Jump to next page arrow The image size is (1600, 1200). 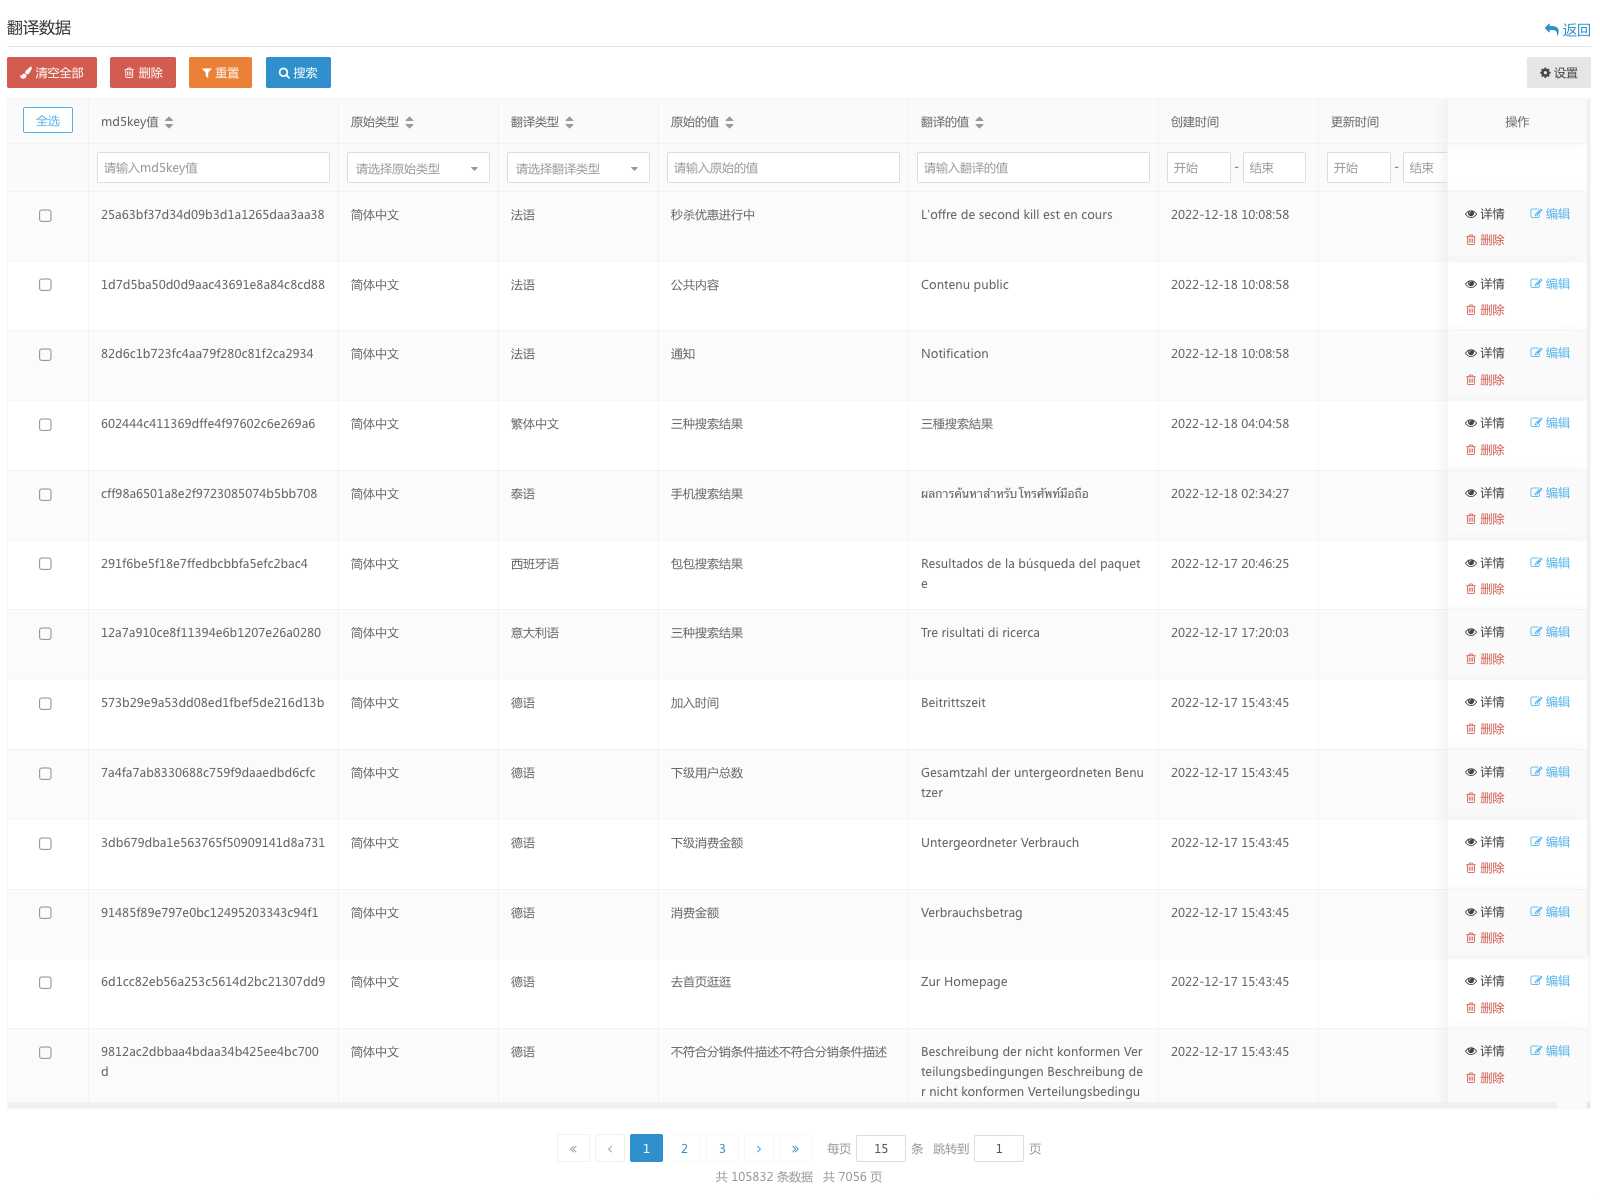pos(759,1148)
